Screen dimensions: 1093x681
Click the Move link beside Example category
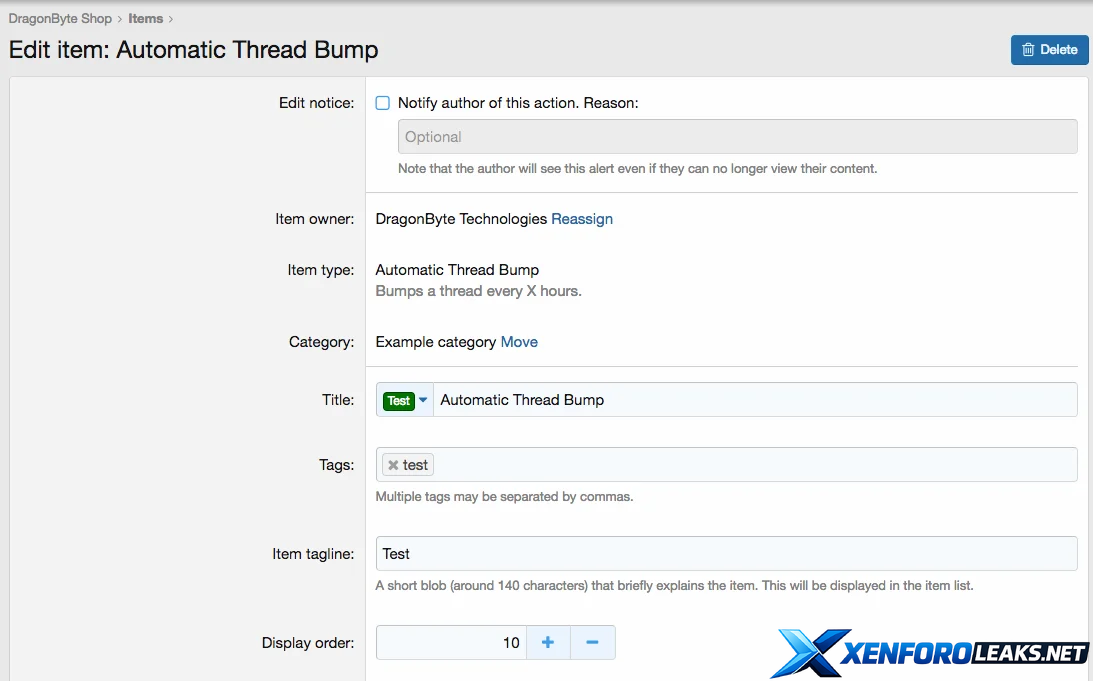click(519, 342)
